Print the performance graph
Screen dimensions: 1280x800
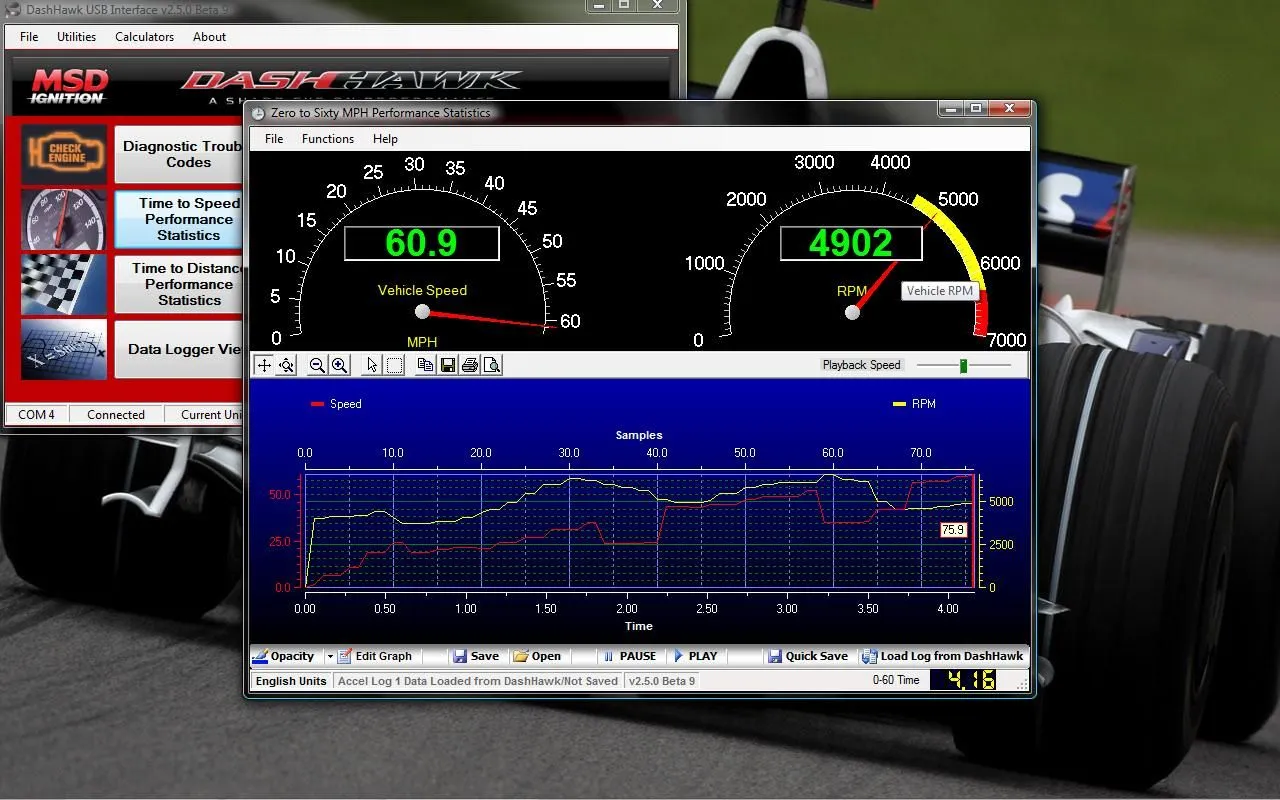tap(470, 365)
